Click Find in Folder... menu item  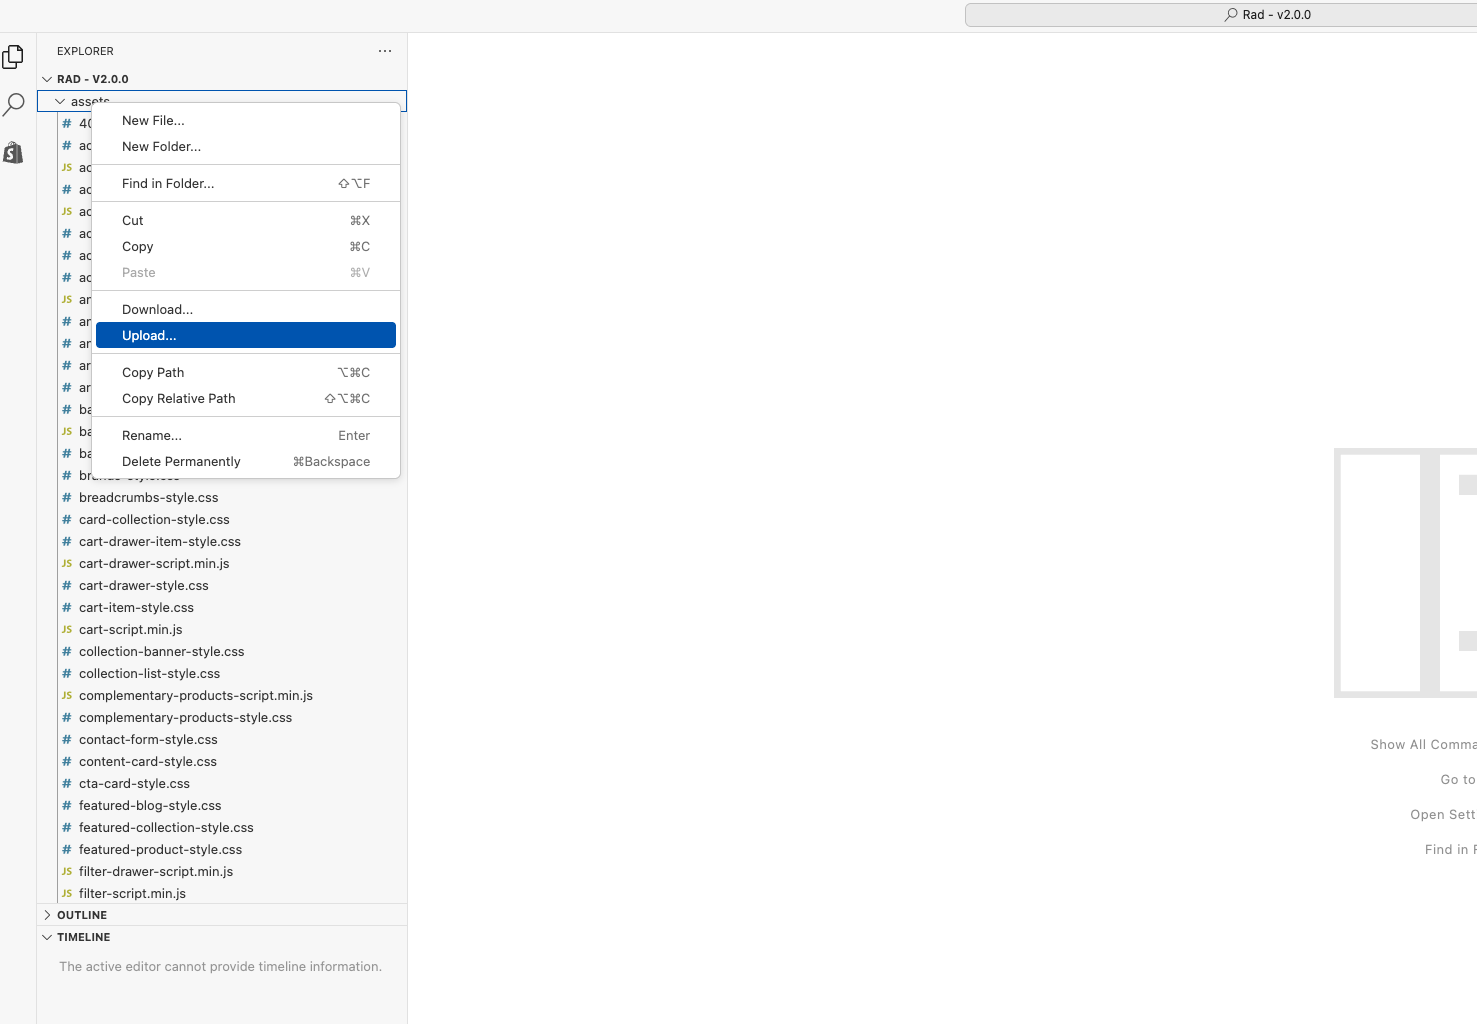coord(168,184)
